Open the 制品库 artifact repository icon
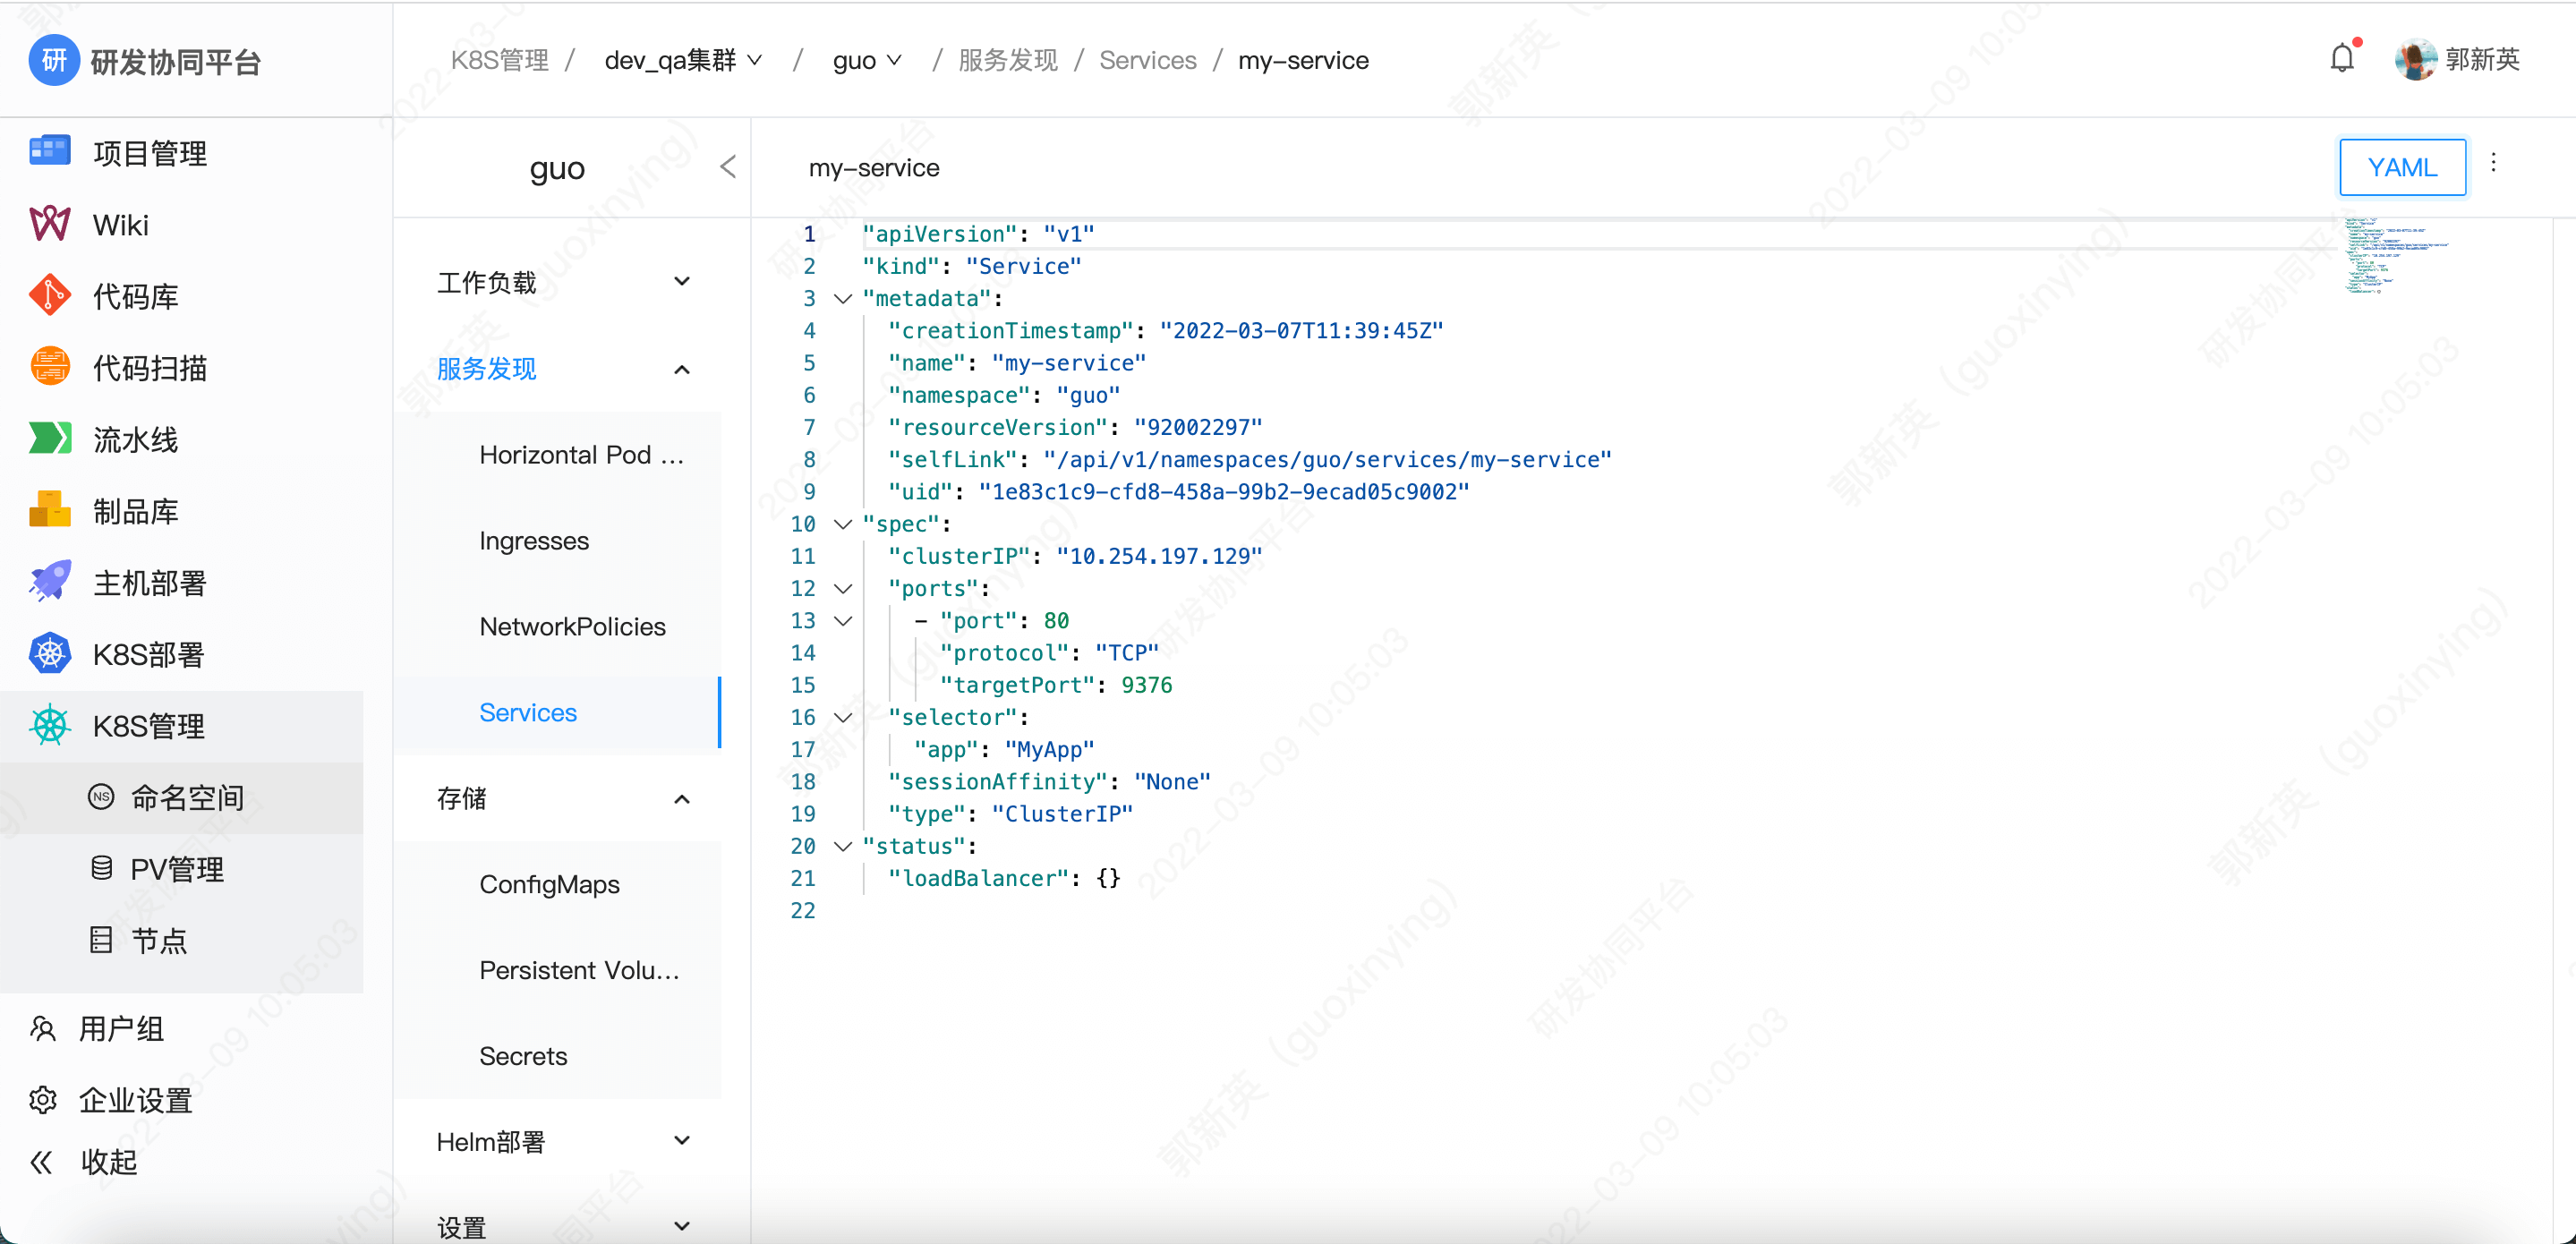Viewport: 2576px width, 1244px height. click(49, 510)
